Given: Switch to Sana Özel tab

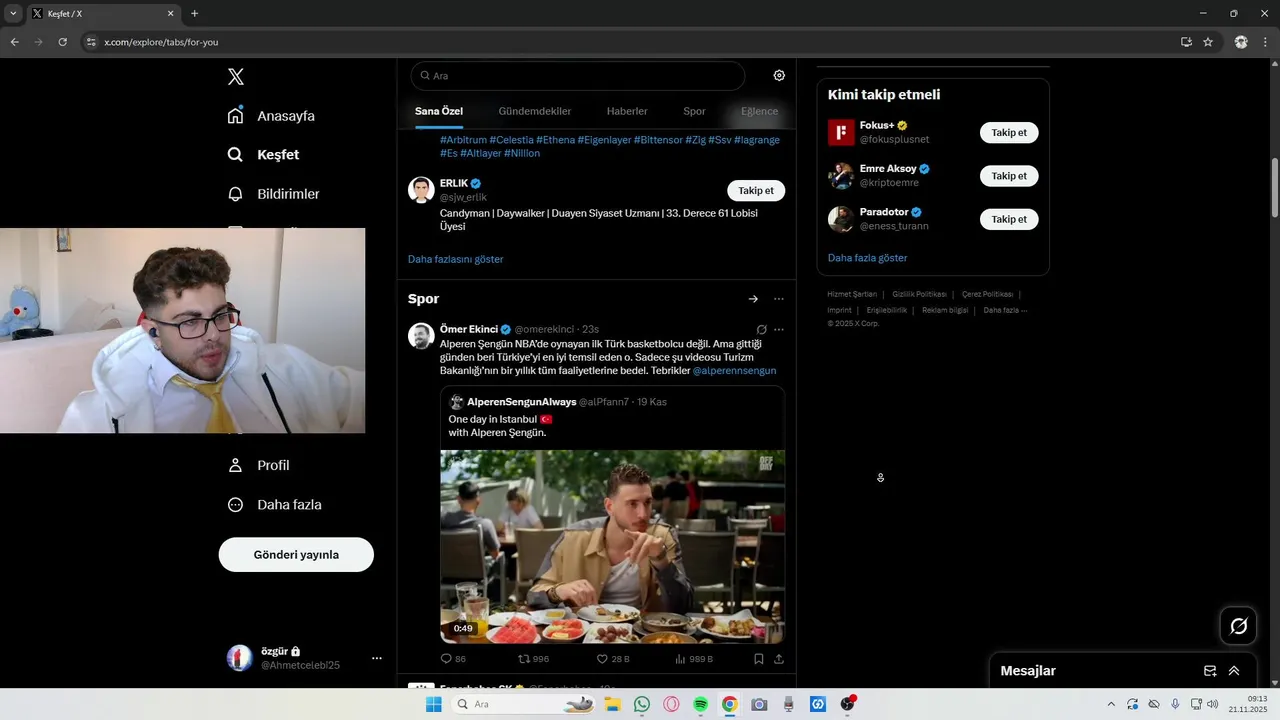Looking at the screenshot, I should [x=439, y=111].
